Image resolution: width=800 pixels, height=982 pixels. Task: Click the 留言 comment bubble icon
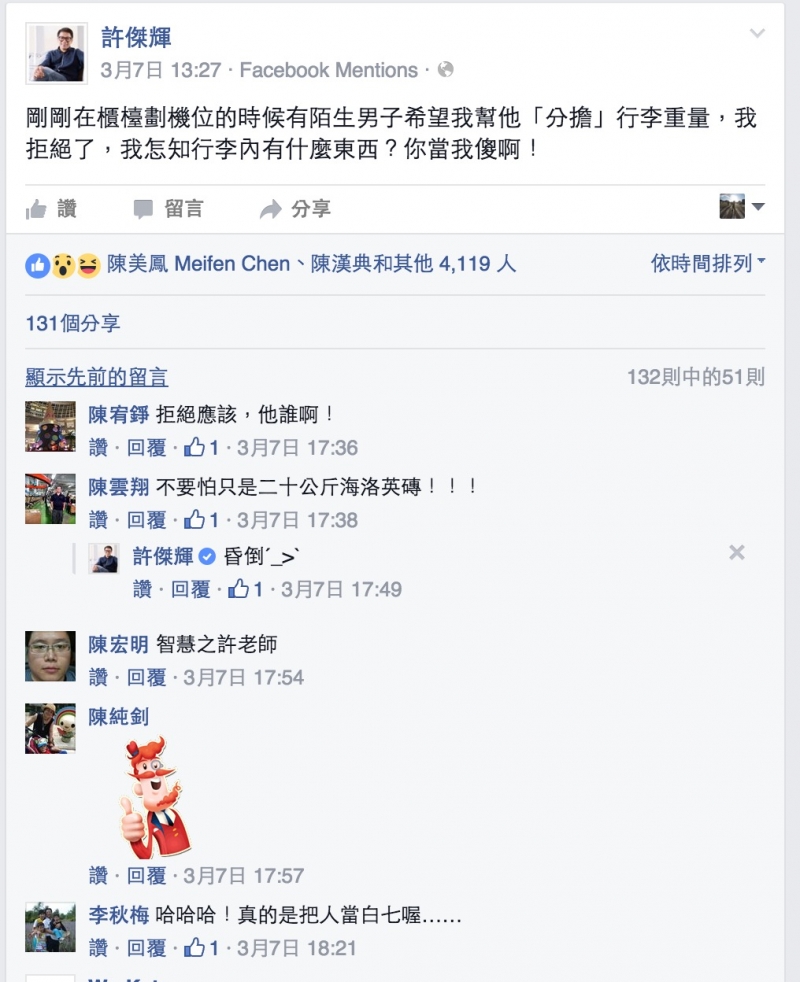click(x=143, y=209)
